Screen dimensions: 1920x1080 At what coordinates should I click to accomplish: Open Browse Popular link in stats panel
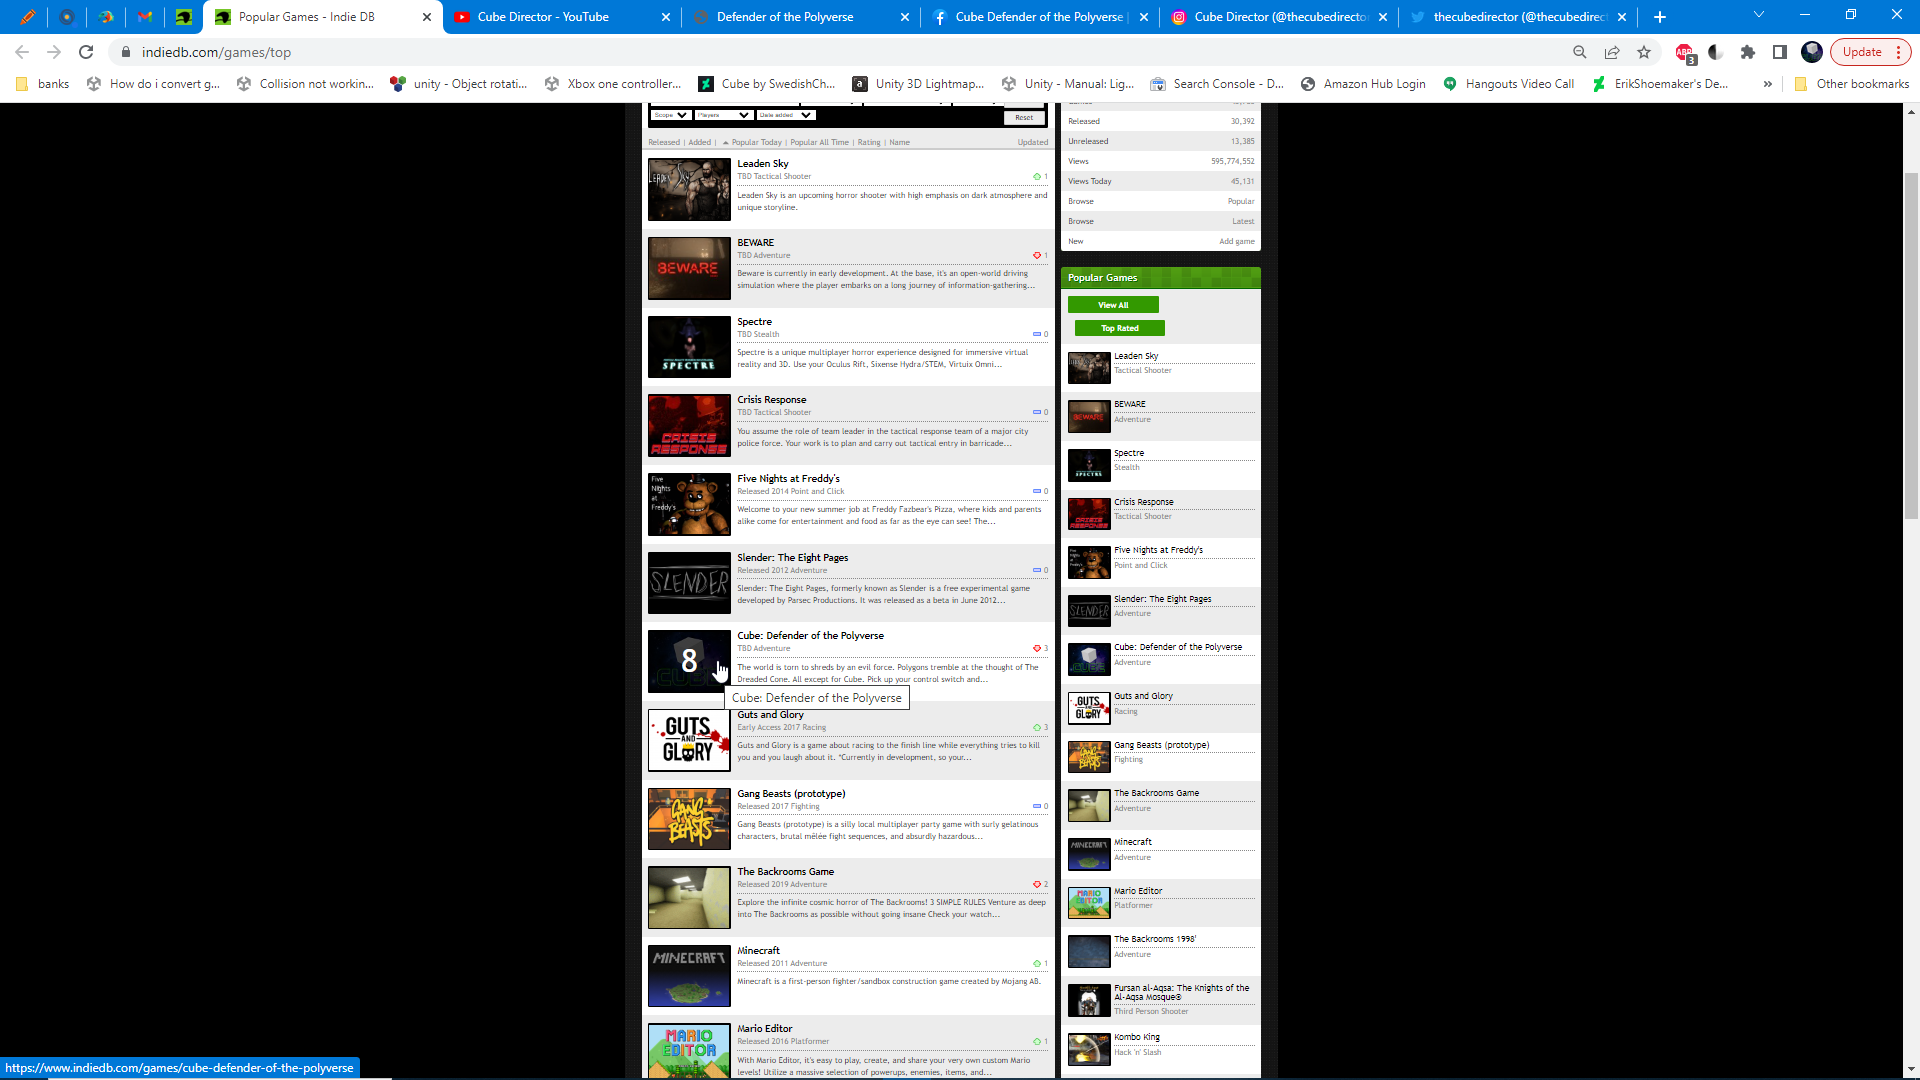[x=1240, y=201]
